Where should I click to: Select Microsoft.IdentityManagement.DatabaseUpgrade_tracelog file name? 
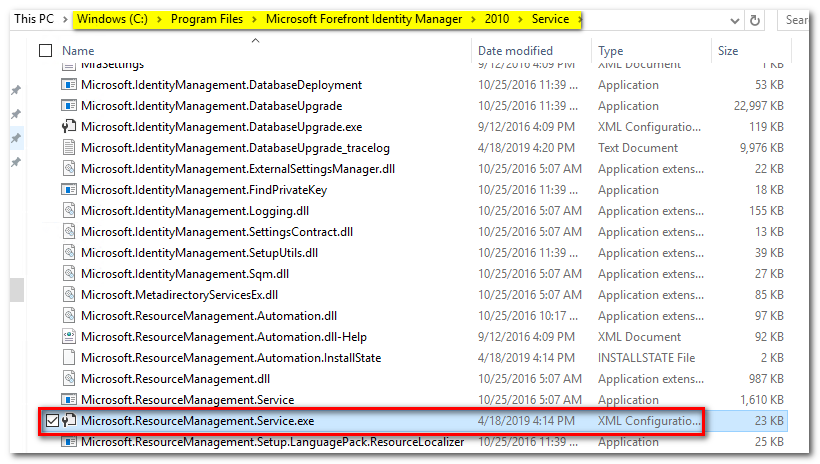click(x=235, y=148)
